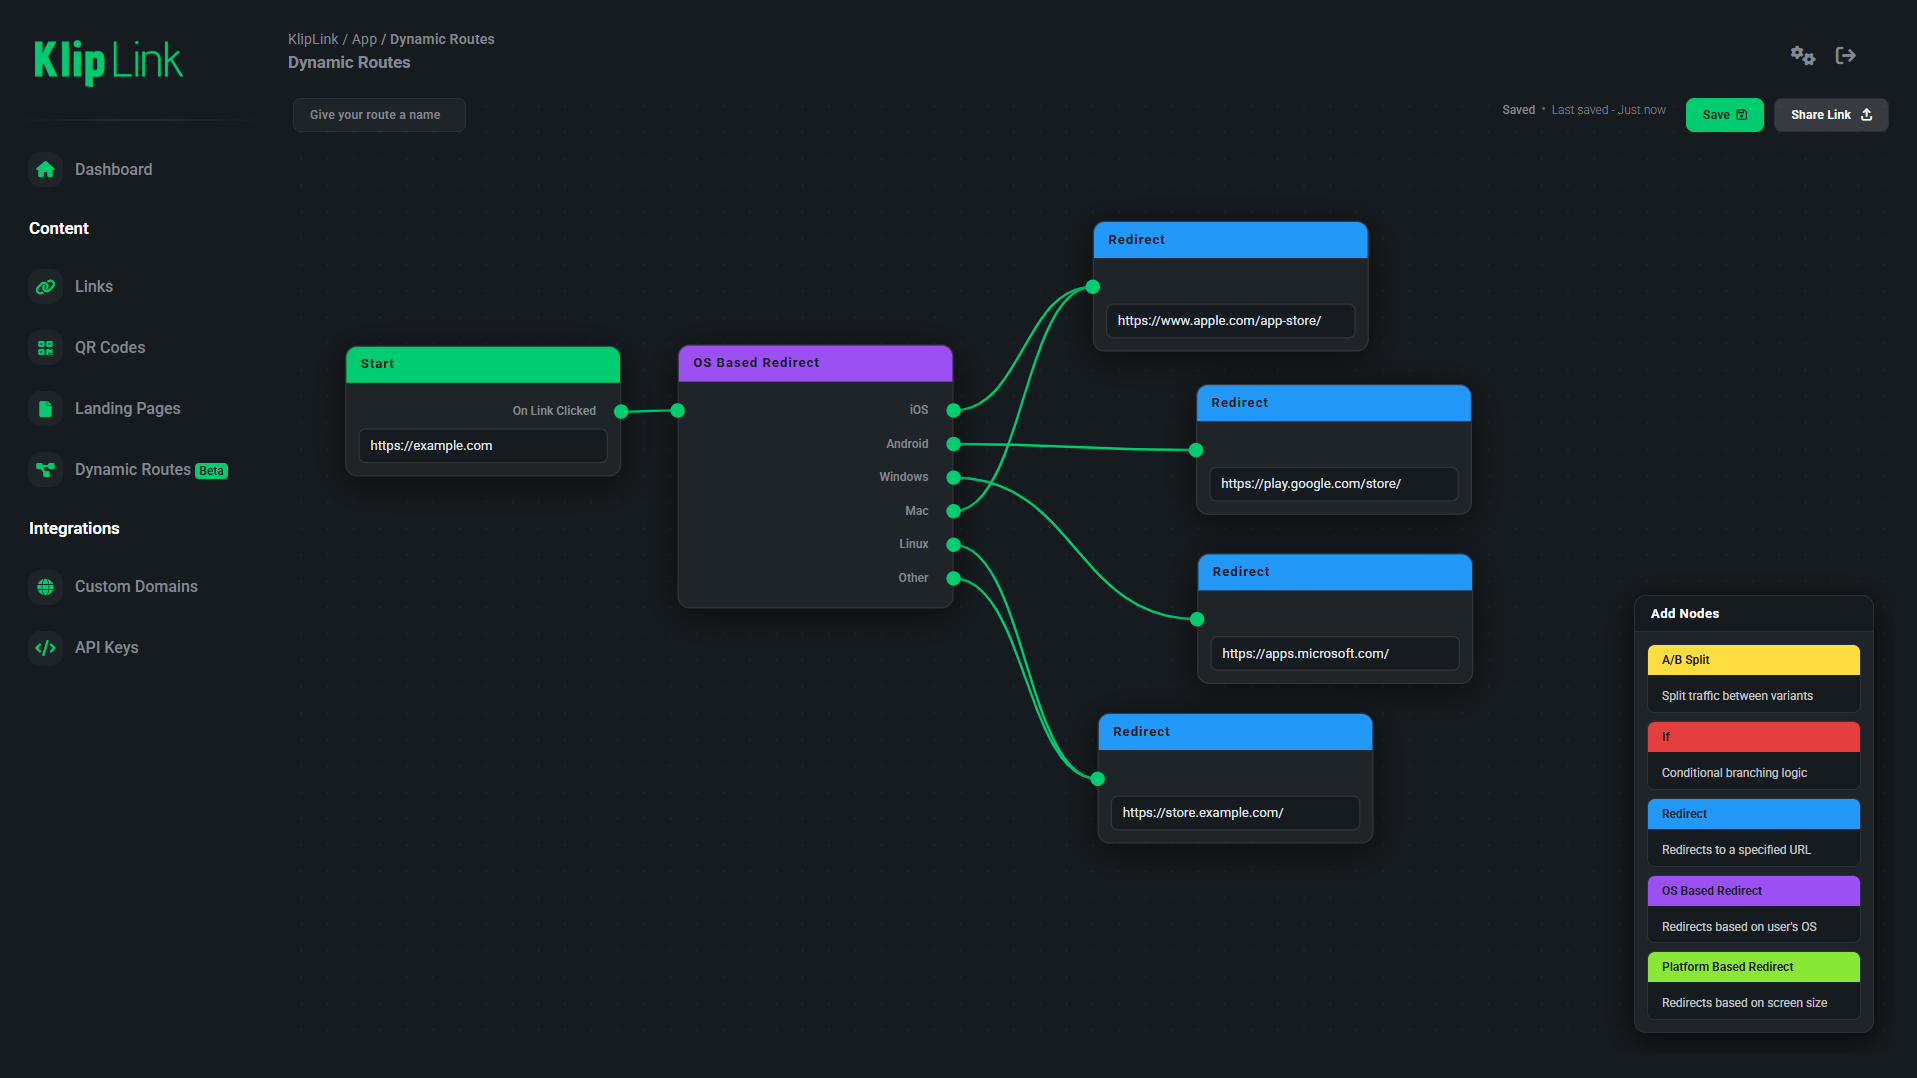1917x1078 pixels.
Task: Open API Keys page
Action: coord(106,648)
